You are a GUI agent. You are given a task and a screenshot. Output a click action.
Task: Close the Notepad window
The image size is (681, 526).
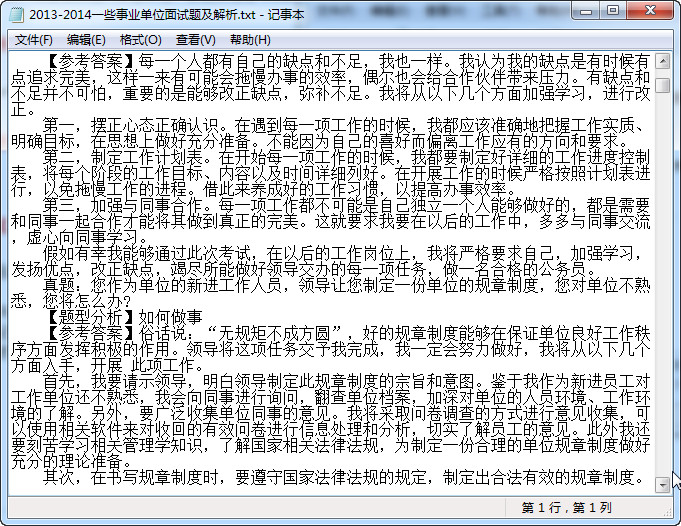click(x=650, y=11)
